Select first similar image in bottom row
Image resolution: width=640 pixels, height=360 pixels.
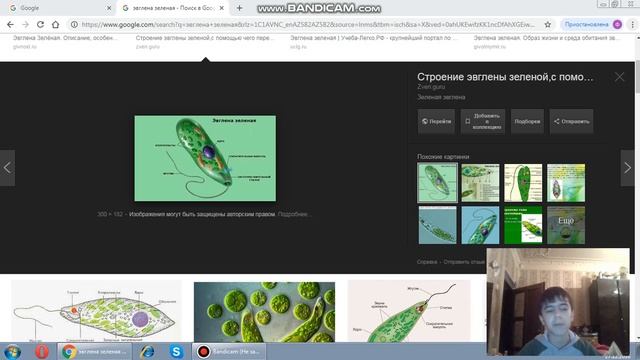(x=437, y=225)
